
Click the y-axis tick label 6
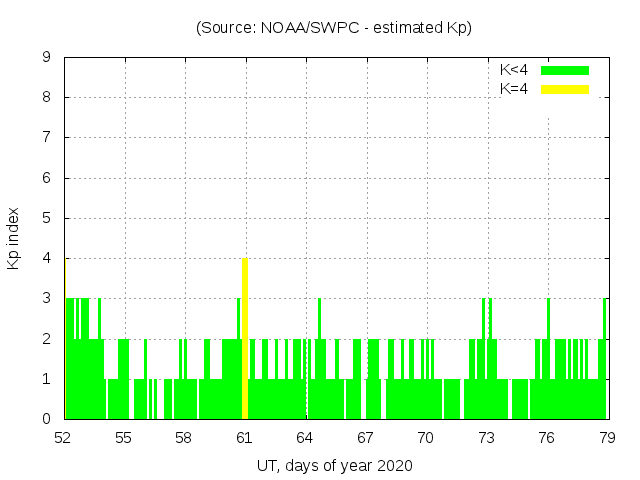point(46,178)
